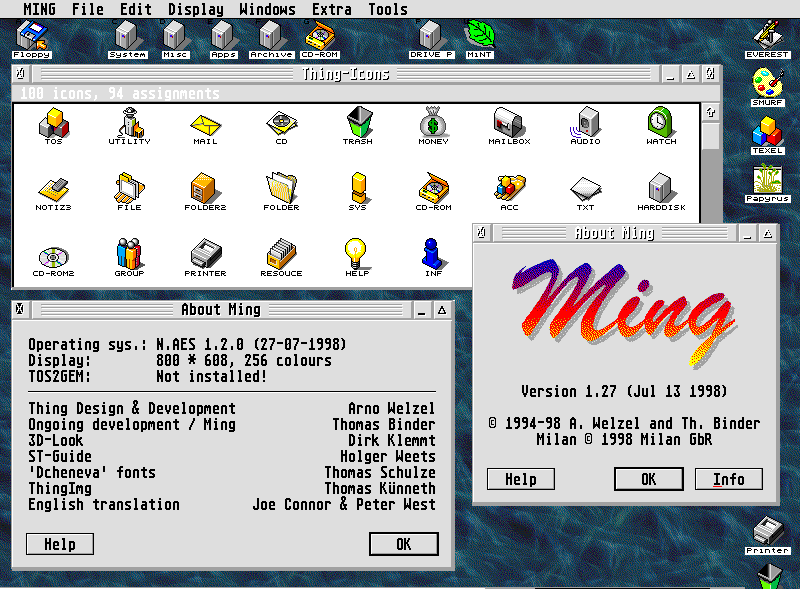This screenshot has width=800, height=589.
Task: Launch the EVEREST editor icon
Action: tap(767, 40)
